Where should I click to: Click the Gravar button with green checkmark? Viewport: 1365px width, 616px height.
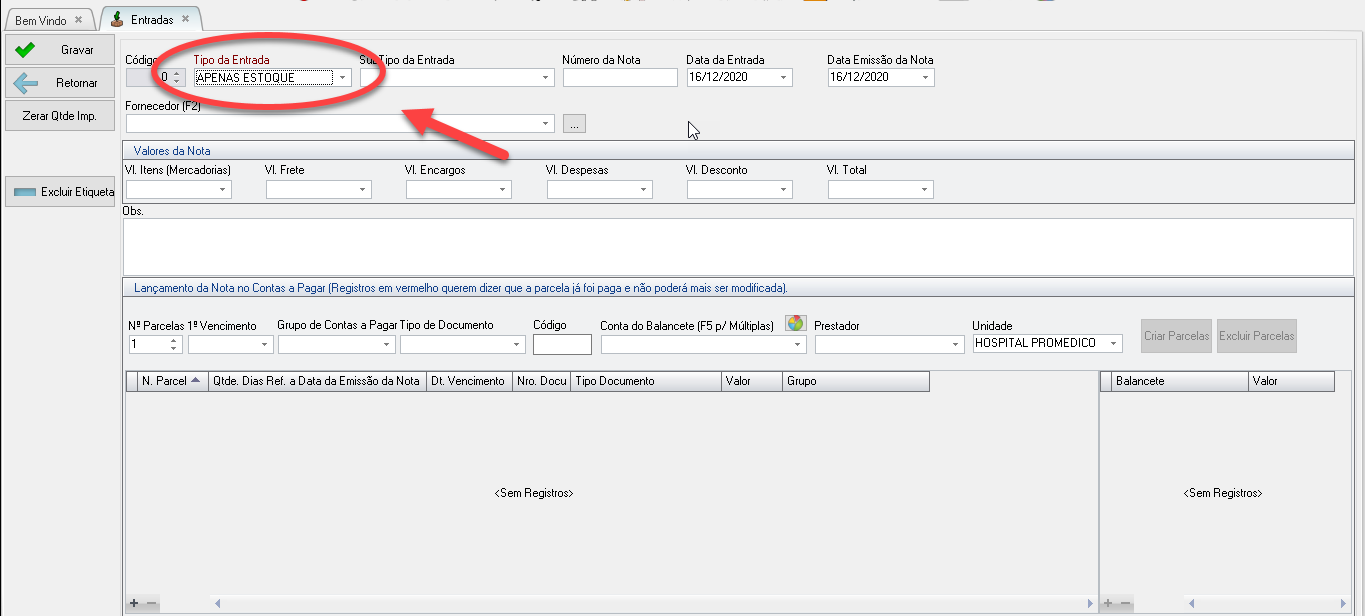tap(60, 50)
